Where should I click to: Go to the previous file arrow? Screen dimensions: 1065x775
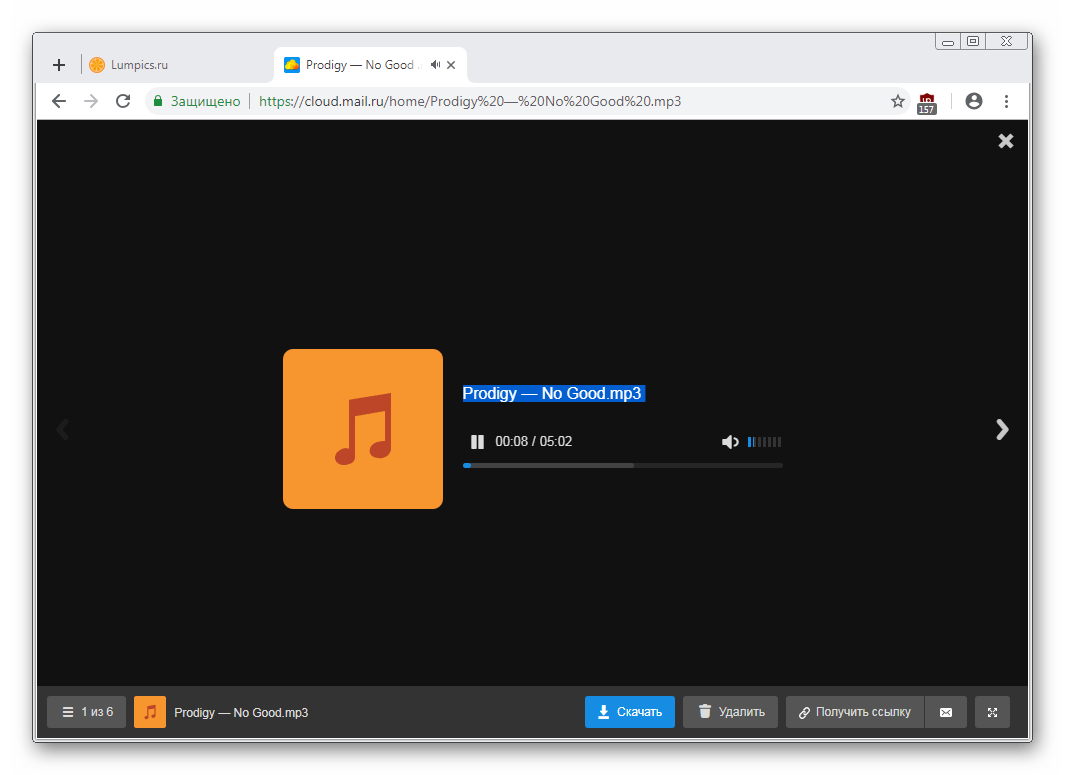(63, 430)
